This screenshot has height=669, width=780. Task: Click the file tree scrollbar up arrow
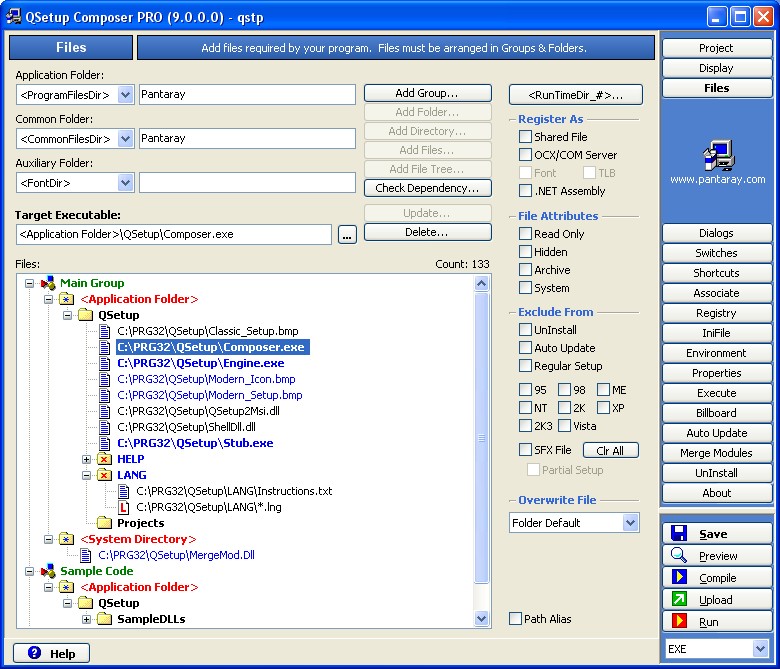pos(482,284)
